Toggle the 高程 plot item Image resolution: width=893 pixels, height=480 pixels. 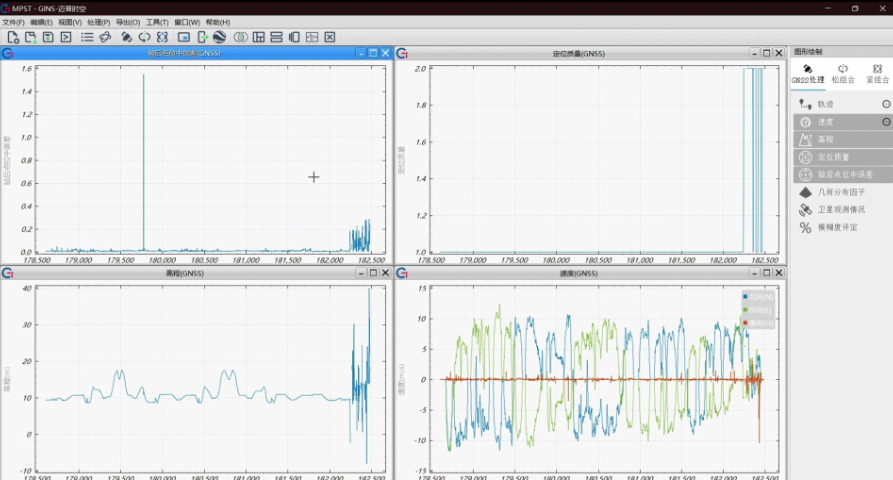point(826,139)
